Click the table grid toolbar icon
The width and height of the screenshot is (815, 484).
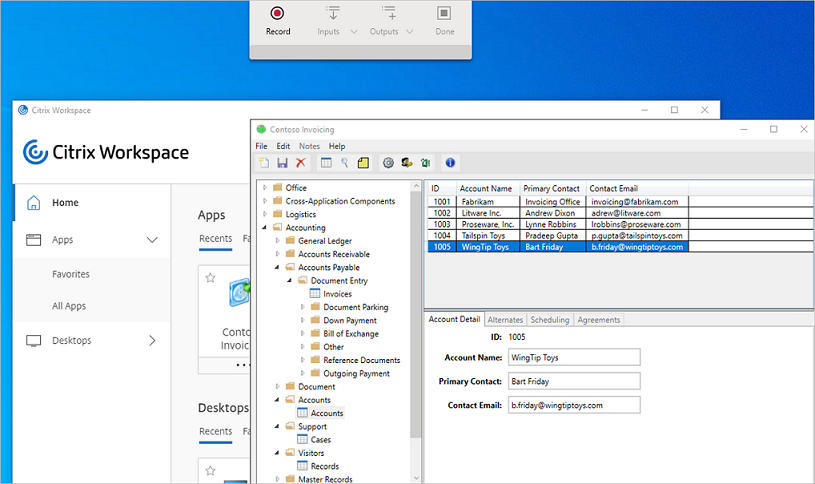point(326,163)
